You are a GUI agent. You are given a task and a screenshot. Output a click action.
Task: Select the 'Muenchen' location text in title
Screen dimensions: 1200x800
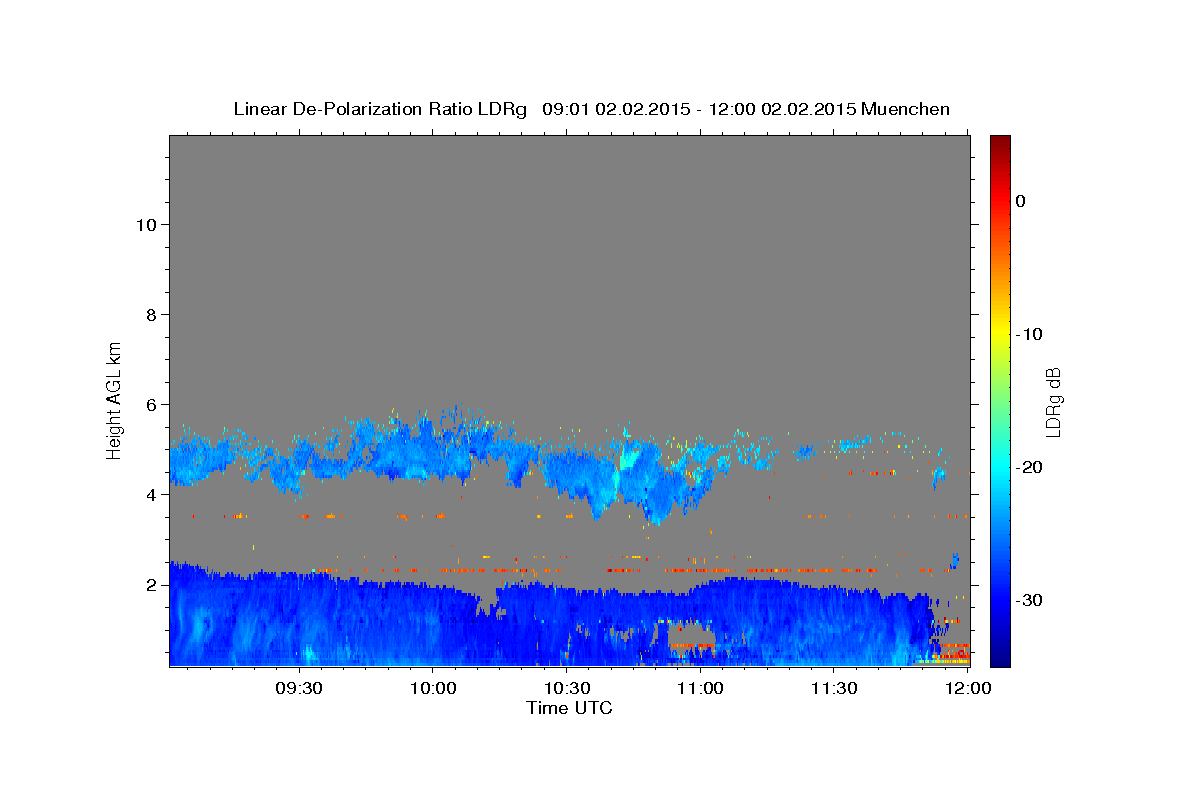pyautogui.click(x=905, y=109)
